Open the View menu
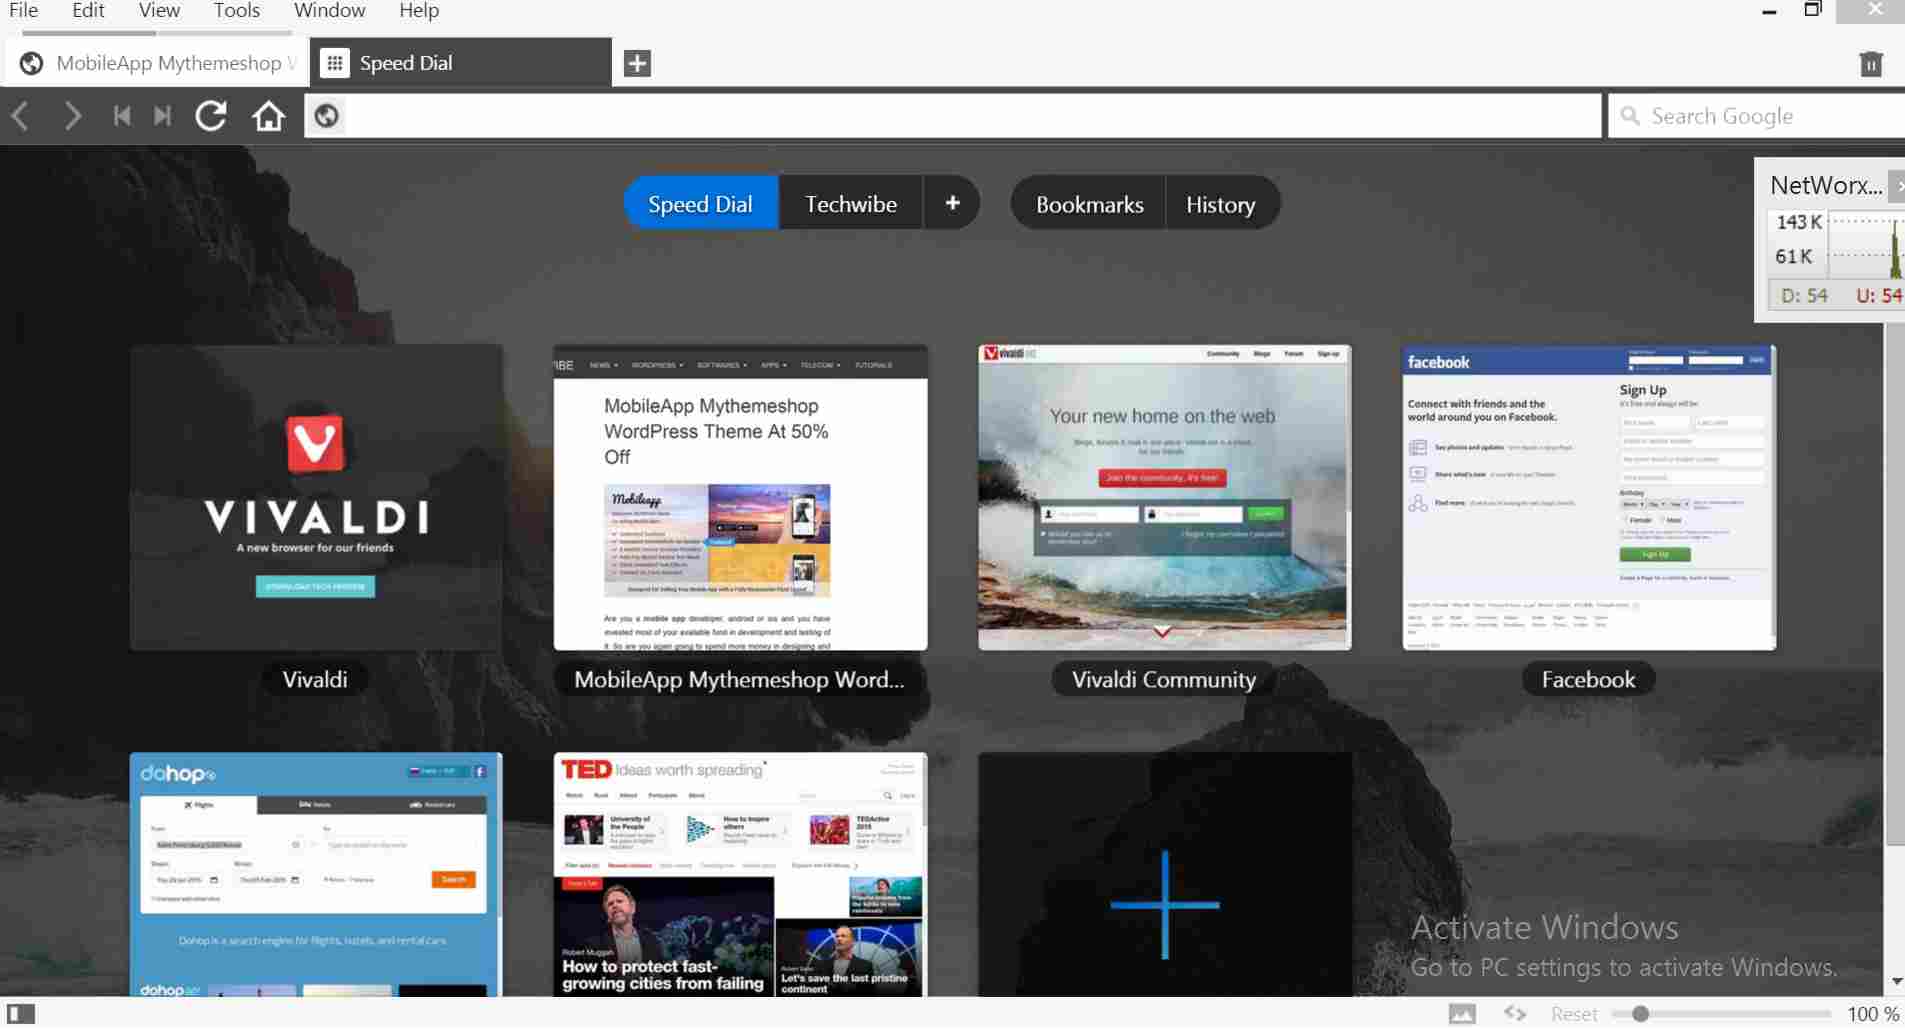This screenshot has width=1905, height=1031. pos(159,11)
